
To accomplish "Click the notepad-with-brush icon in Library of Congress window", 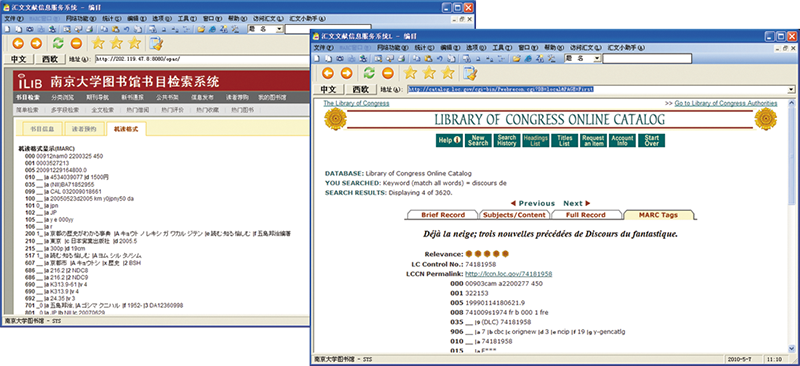I will point(469,74).
